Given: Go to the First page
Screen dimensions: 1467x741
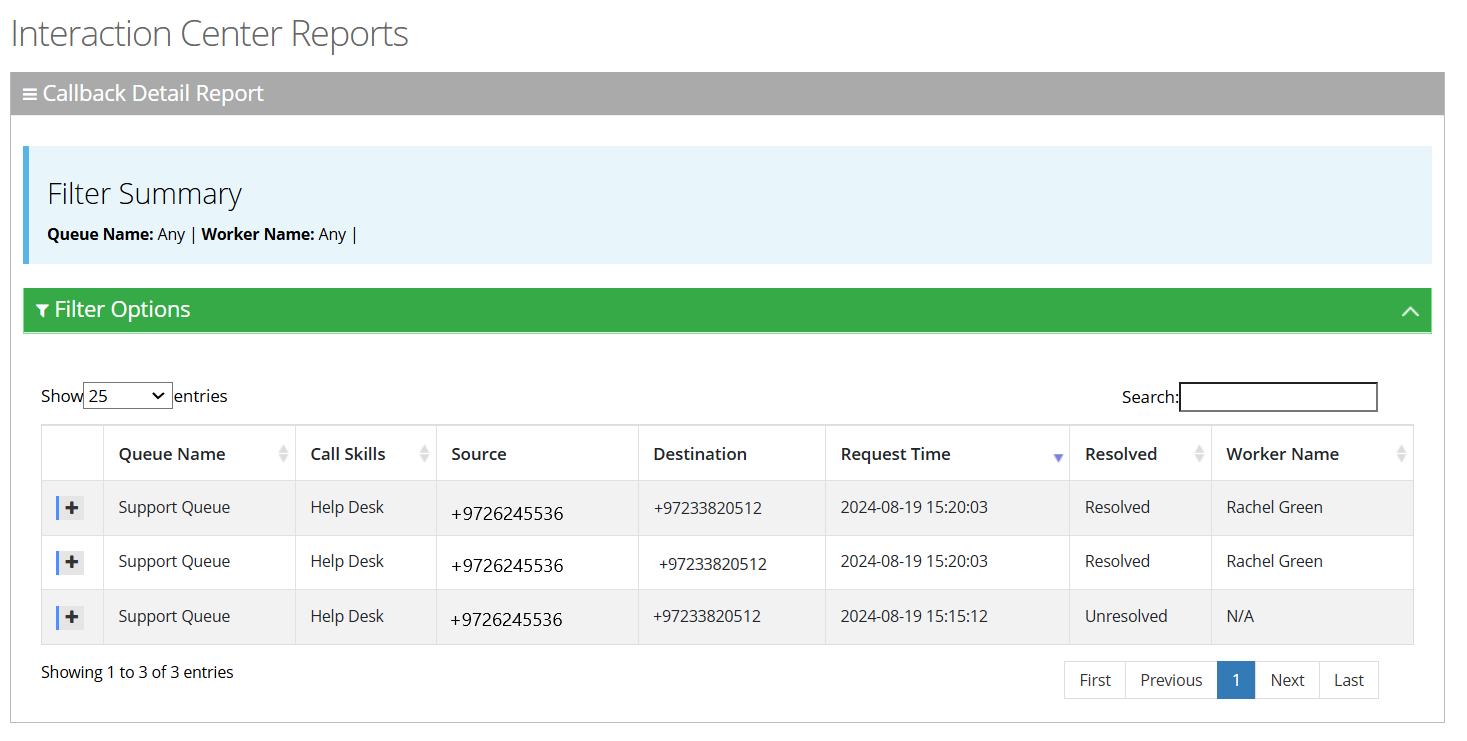Looking at the screenshot, I should (1095, 680).
